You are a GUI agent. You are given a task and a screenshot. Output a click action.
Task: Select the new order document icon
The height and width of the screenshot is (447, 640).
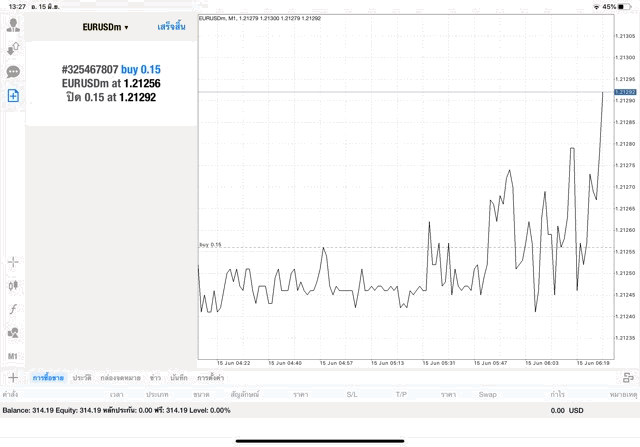pyautogui.click(x=13, y=96)
